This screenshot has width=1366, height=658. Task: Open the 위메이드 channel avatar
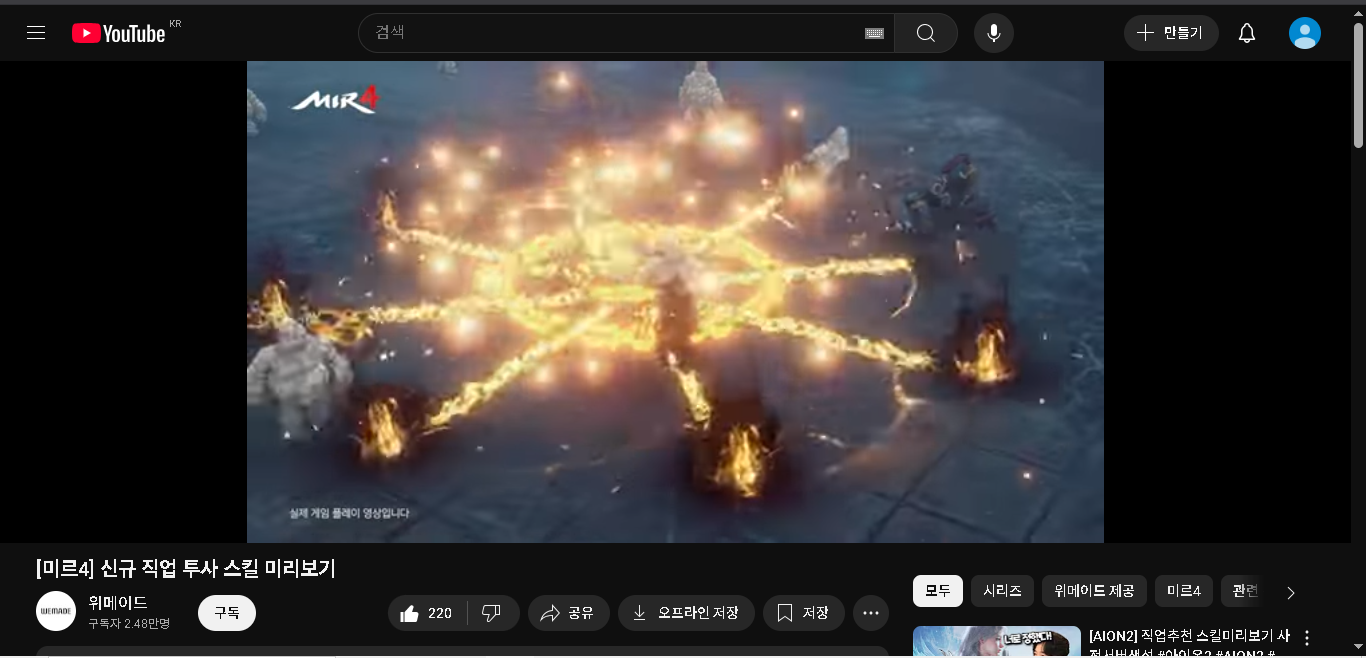(56, 612)
